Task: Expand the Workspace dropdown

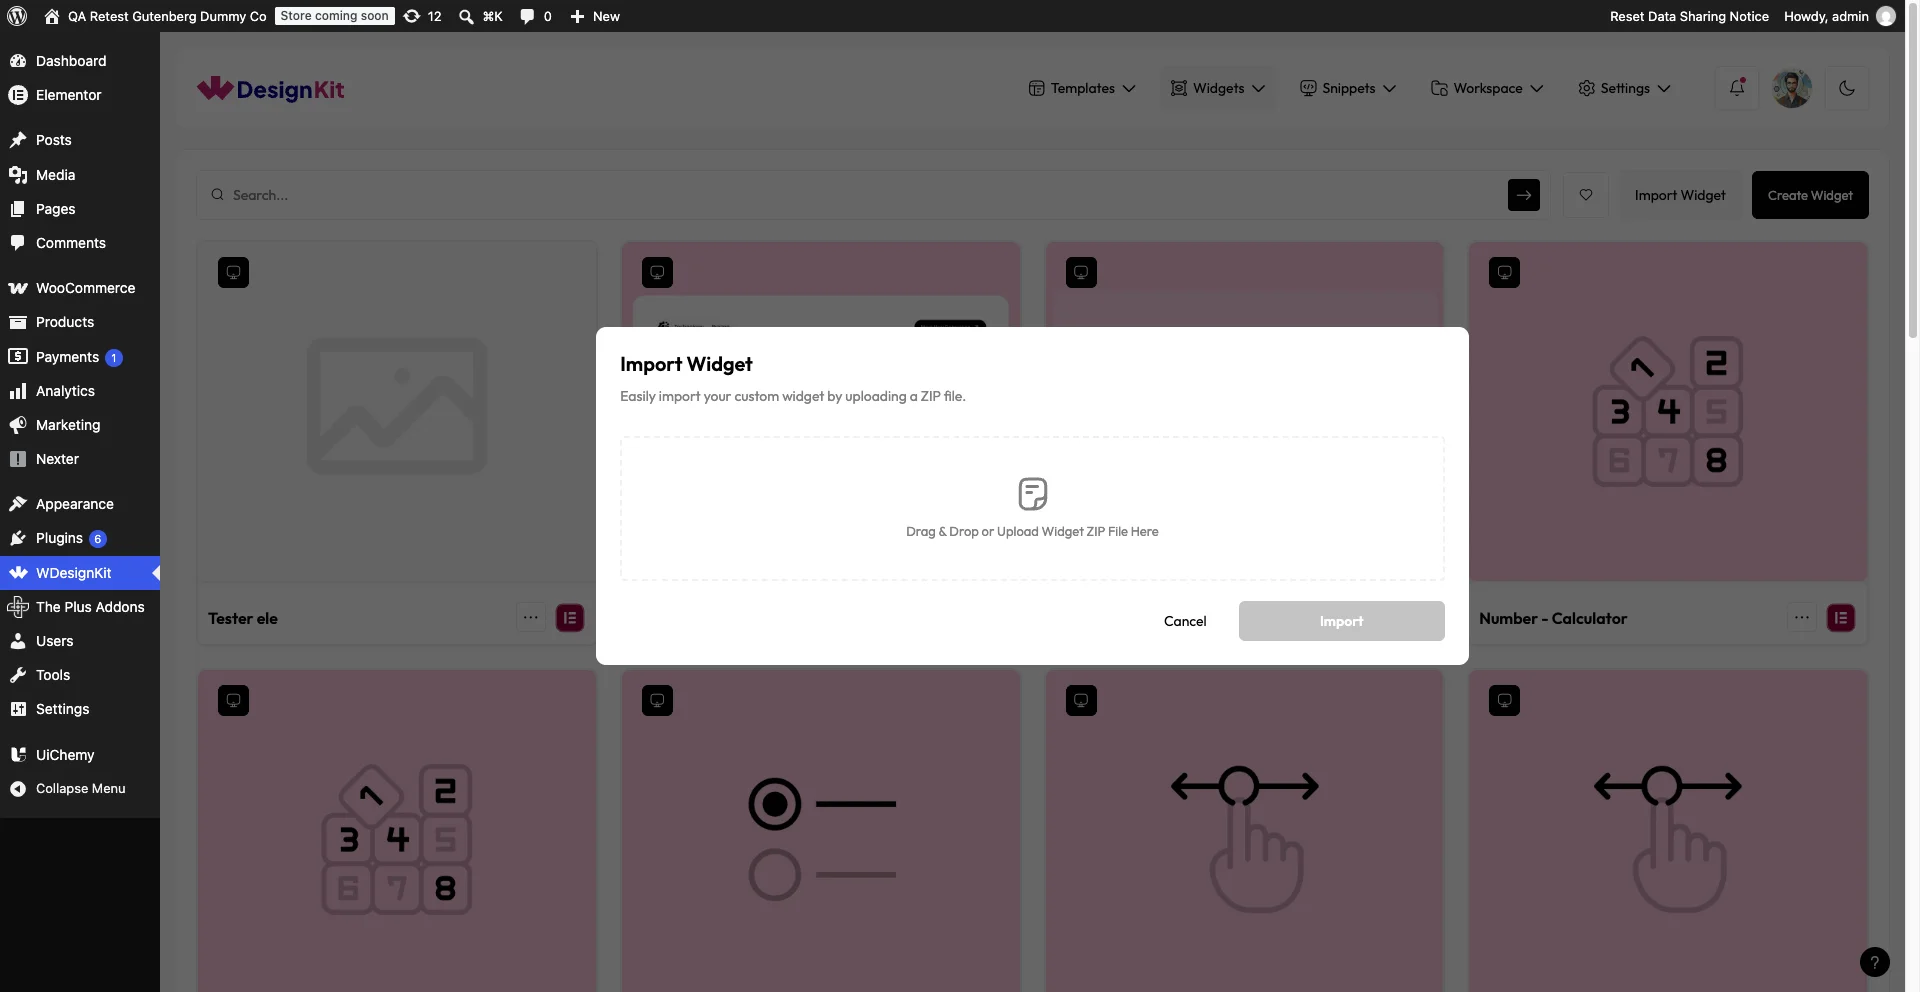Action: coord(1487,88)
